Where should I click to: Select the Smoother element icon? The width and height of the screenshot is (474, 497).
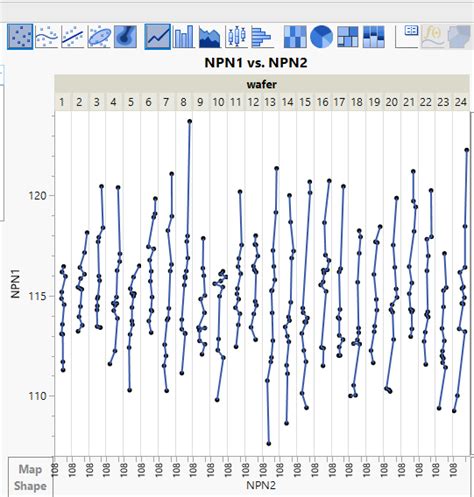[46, 36]
